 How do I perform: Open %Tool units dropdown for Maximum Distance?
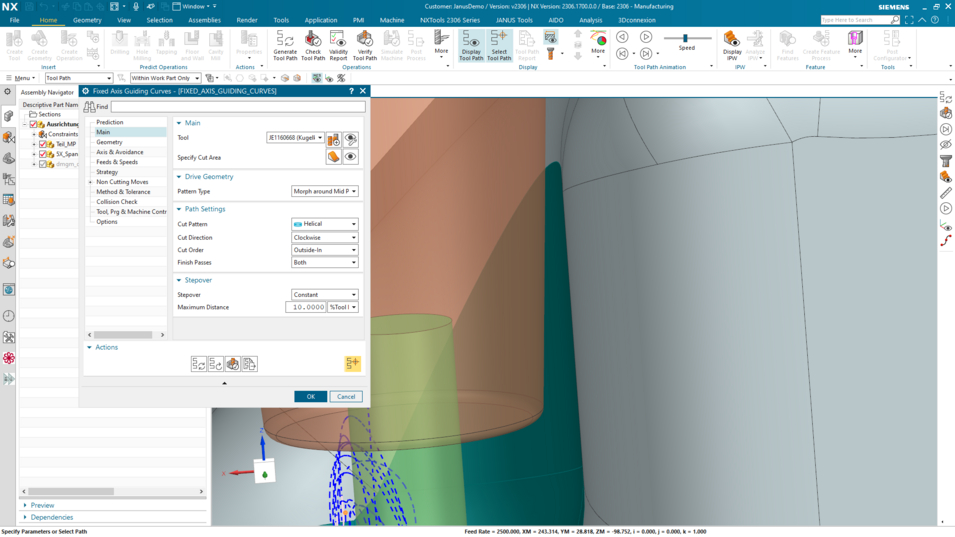343,307
